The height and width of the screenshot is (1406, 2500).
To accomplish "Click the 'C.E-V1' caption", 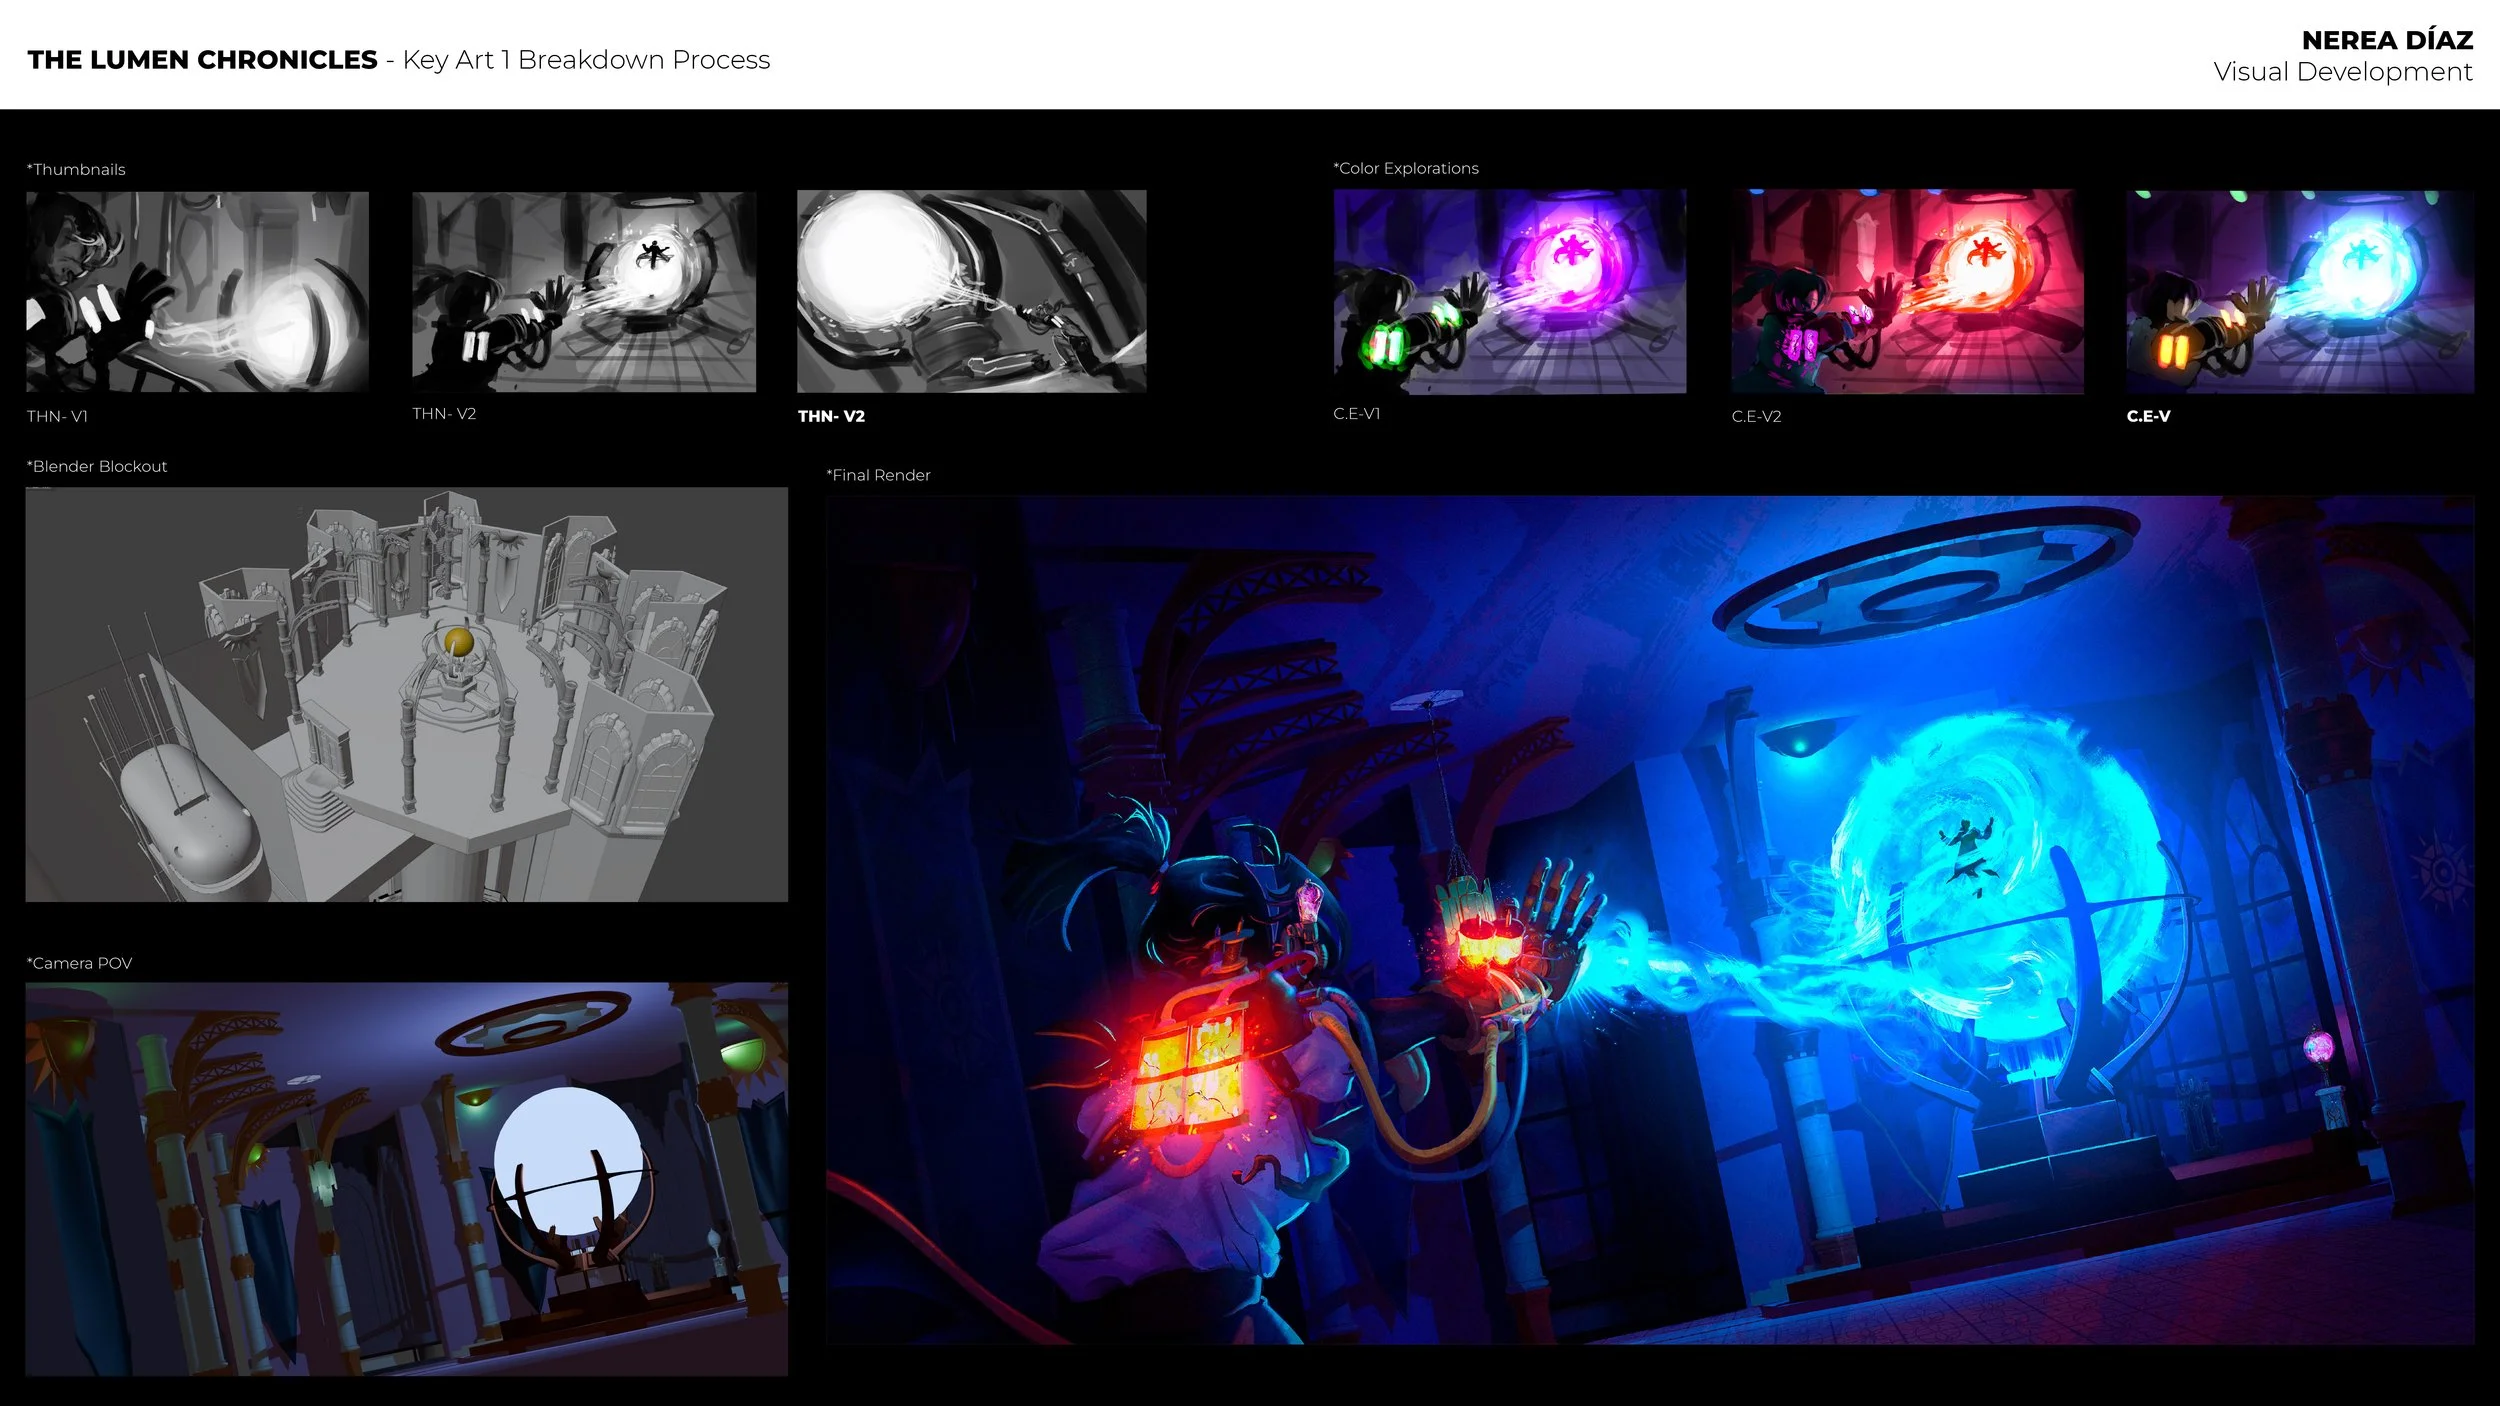I will (x=1356, y=413).
